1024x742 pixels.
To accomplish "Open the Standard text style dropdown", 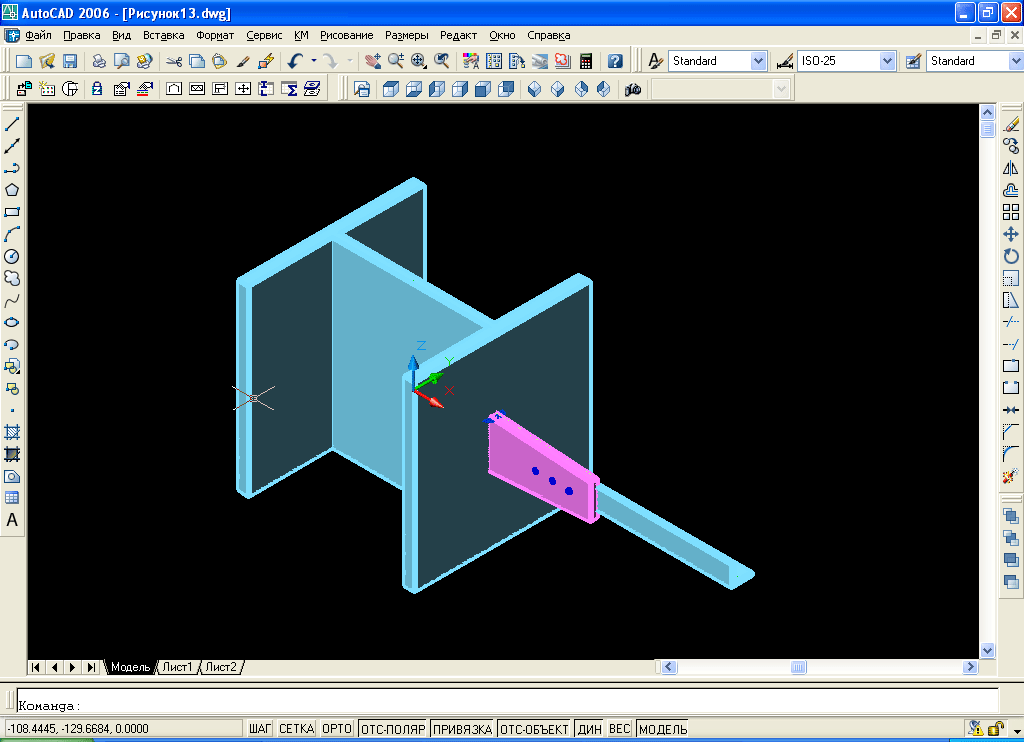I will point(757,61).
